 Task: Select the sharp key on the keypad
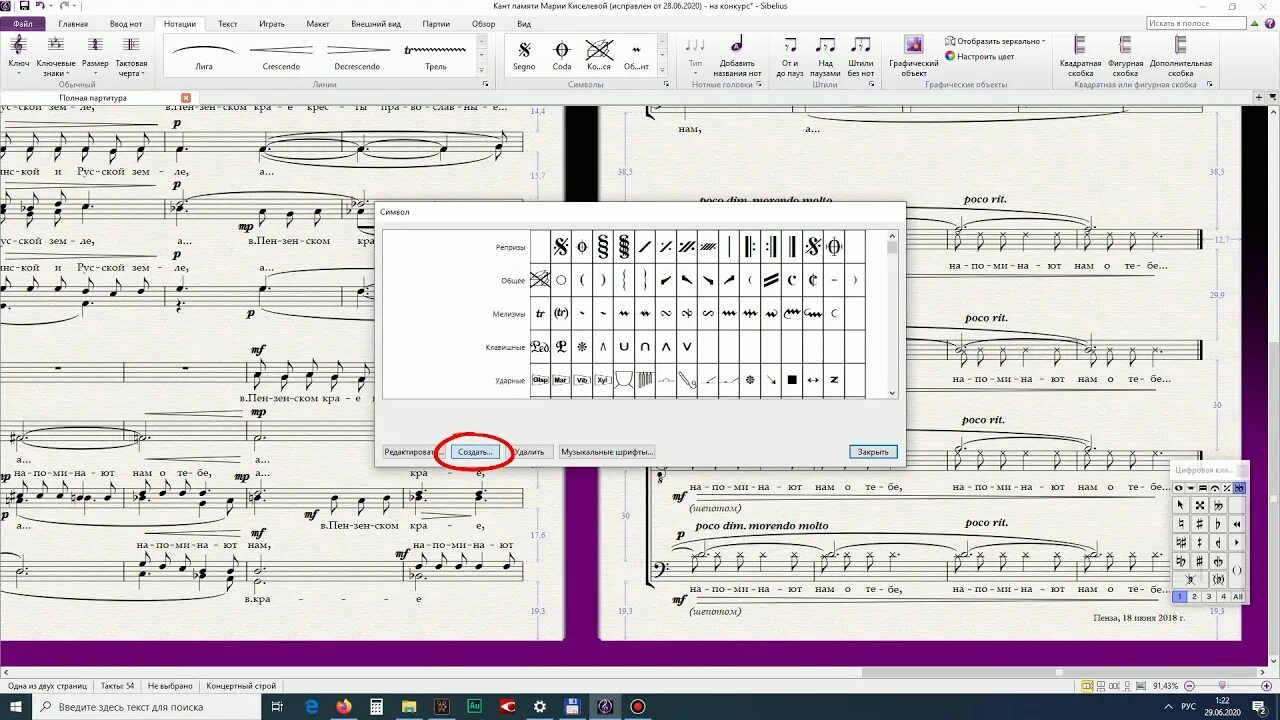(1199, 523)
